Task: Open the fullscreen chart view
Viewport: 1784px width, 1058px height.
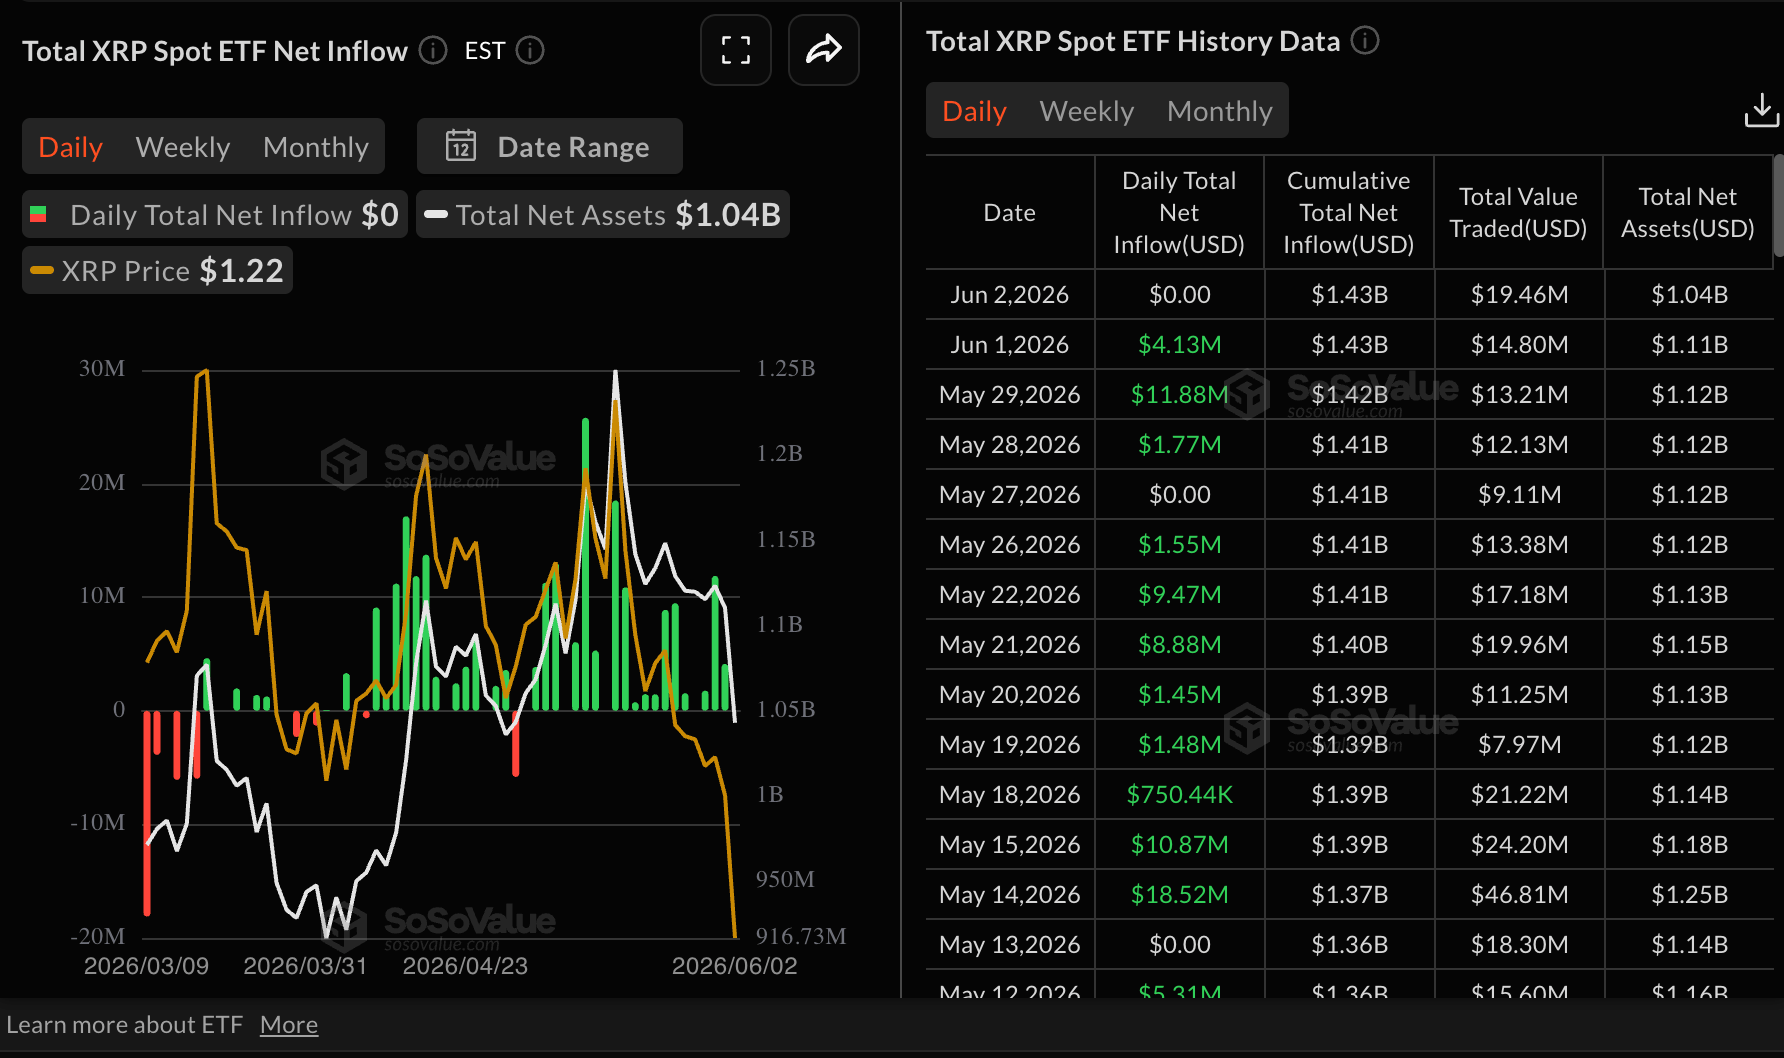Action: point(736,50)
